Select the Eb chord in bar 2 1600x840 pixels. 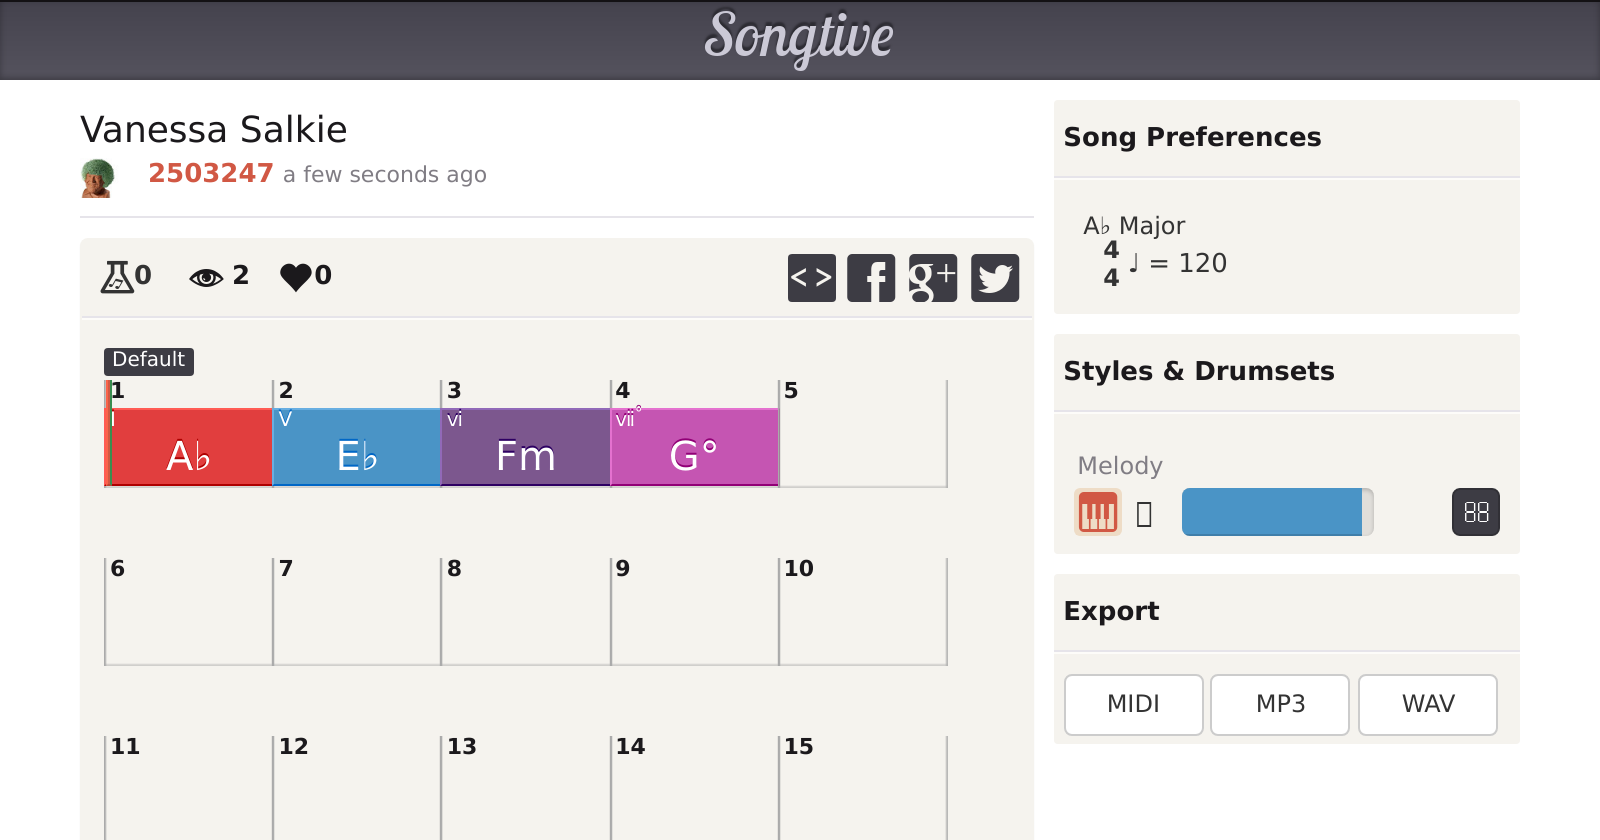click(355, 448)
